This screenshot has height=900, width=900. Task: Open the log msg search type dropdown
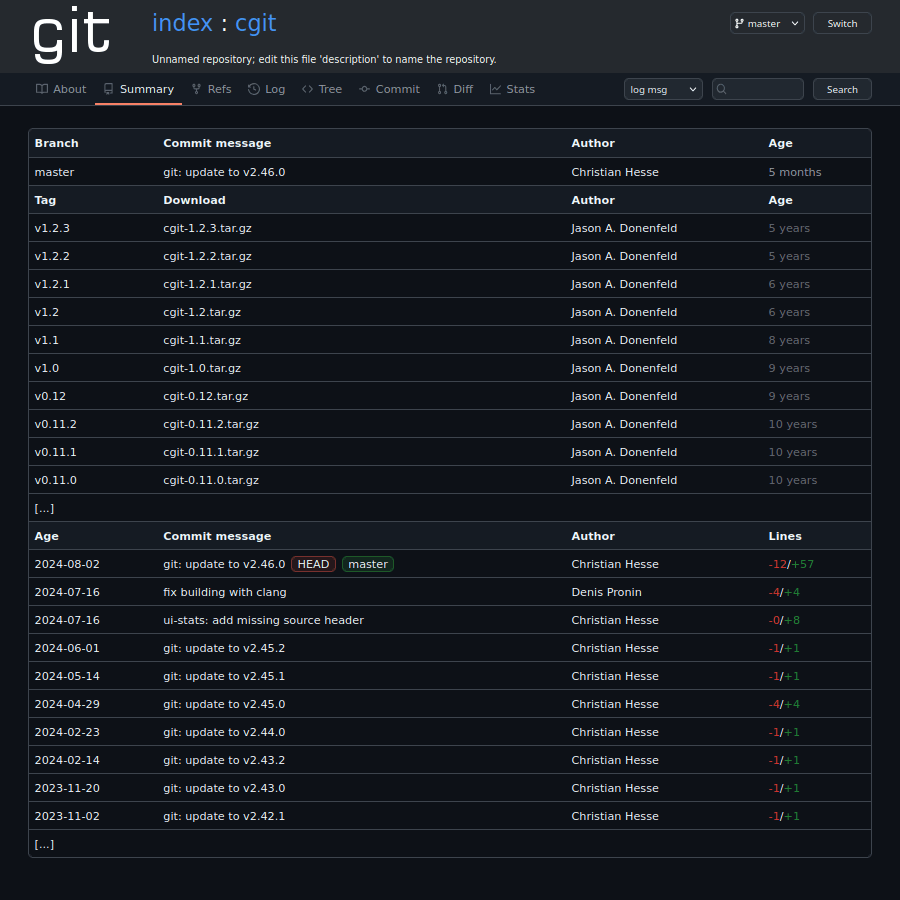[663, 89]
